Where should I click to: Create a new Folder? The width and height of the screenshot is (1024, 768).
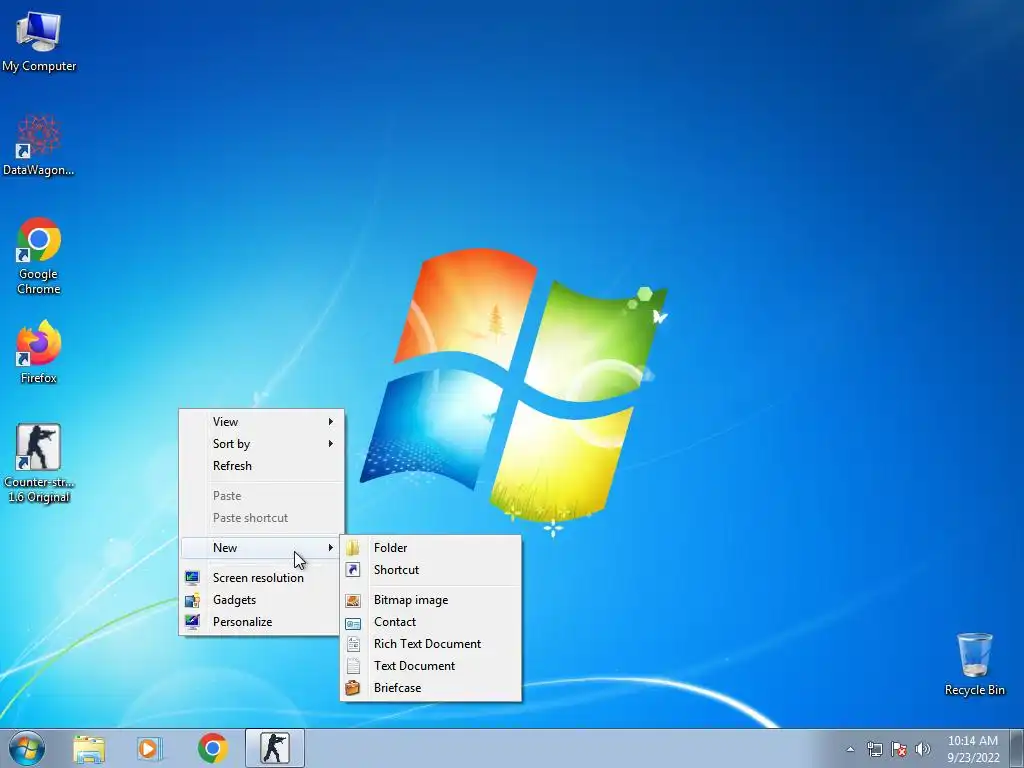click(x=430, y=548)
